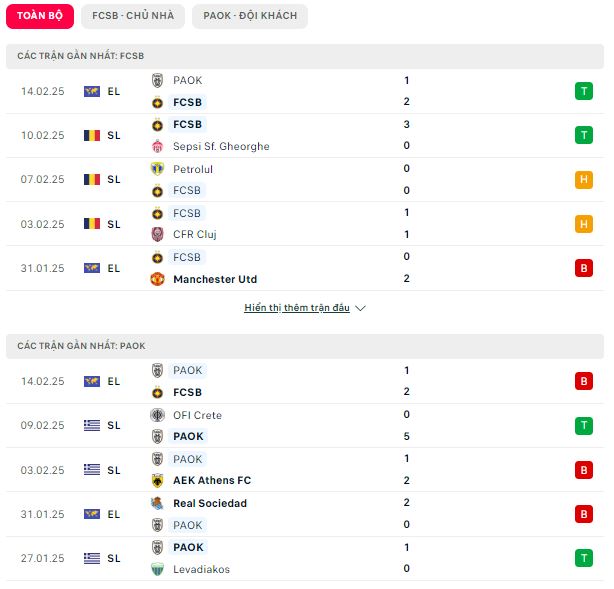
Task: Click the Manchester Utd club crest
Action: 157,279
